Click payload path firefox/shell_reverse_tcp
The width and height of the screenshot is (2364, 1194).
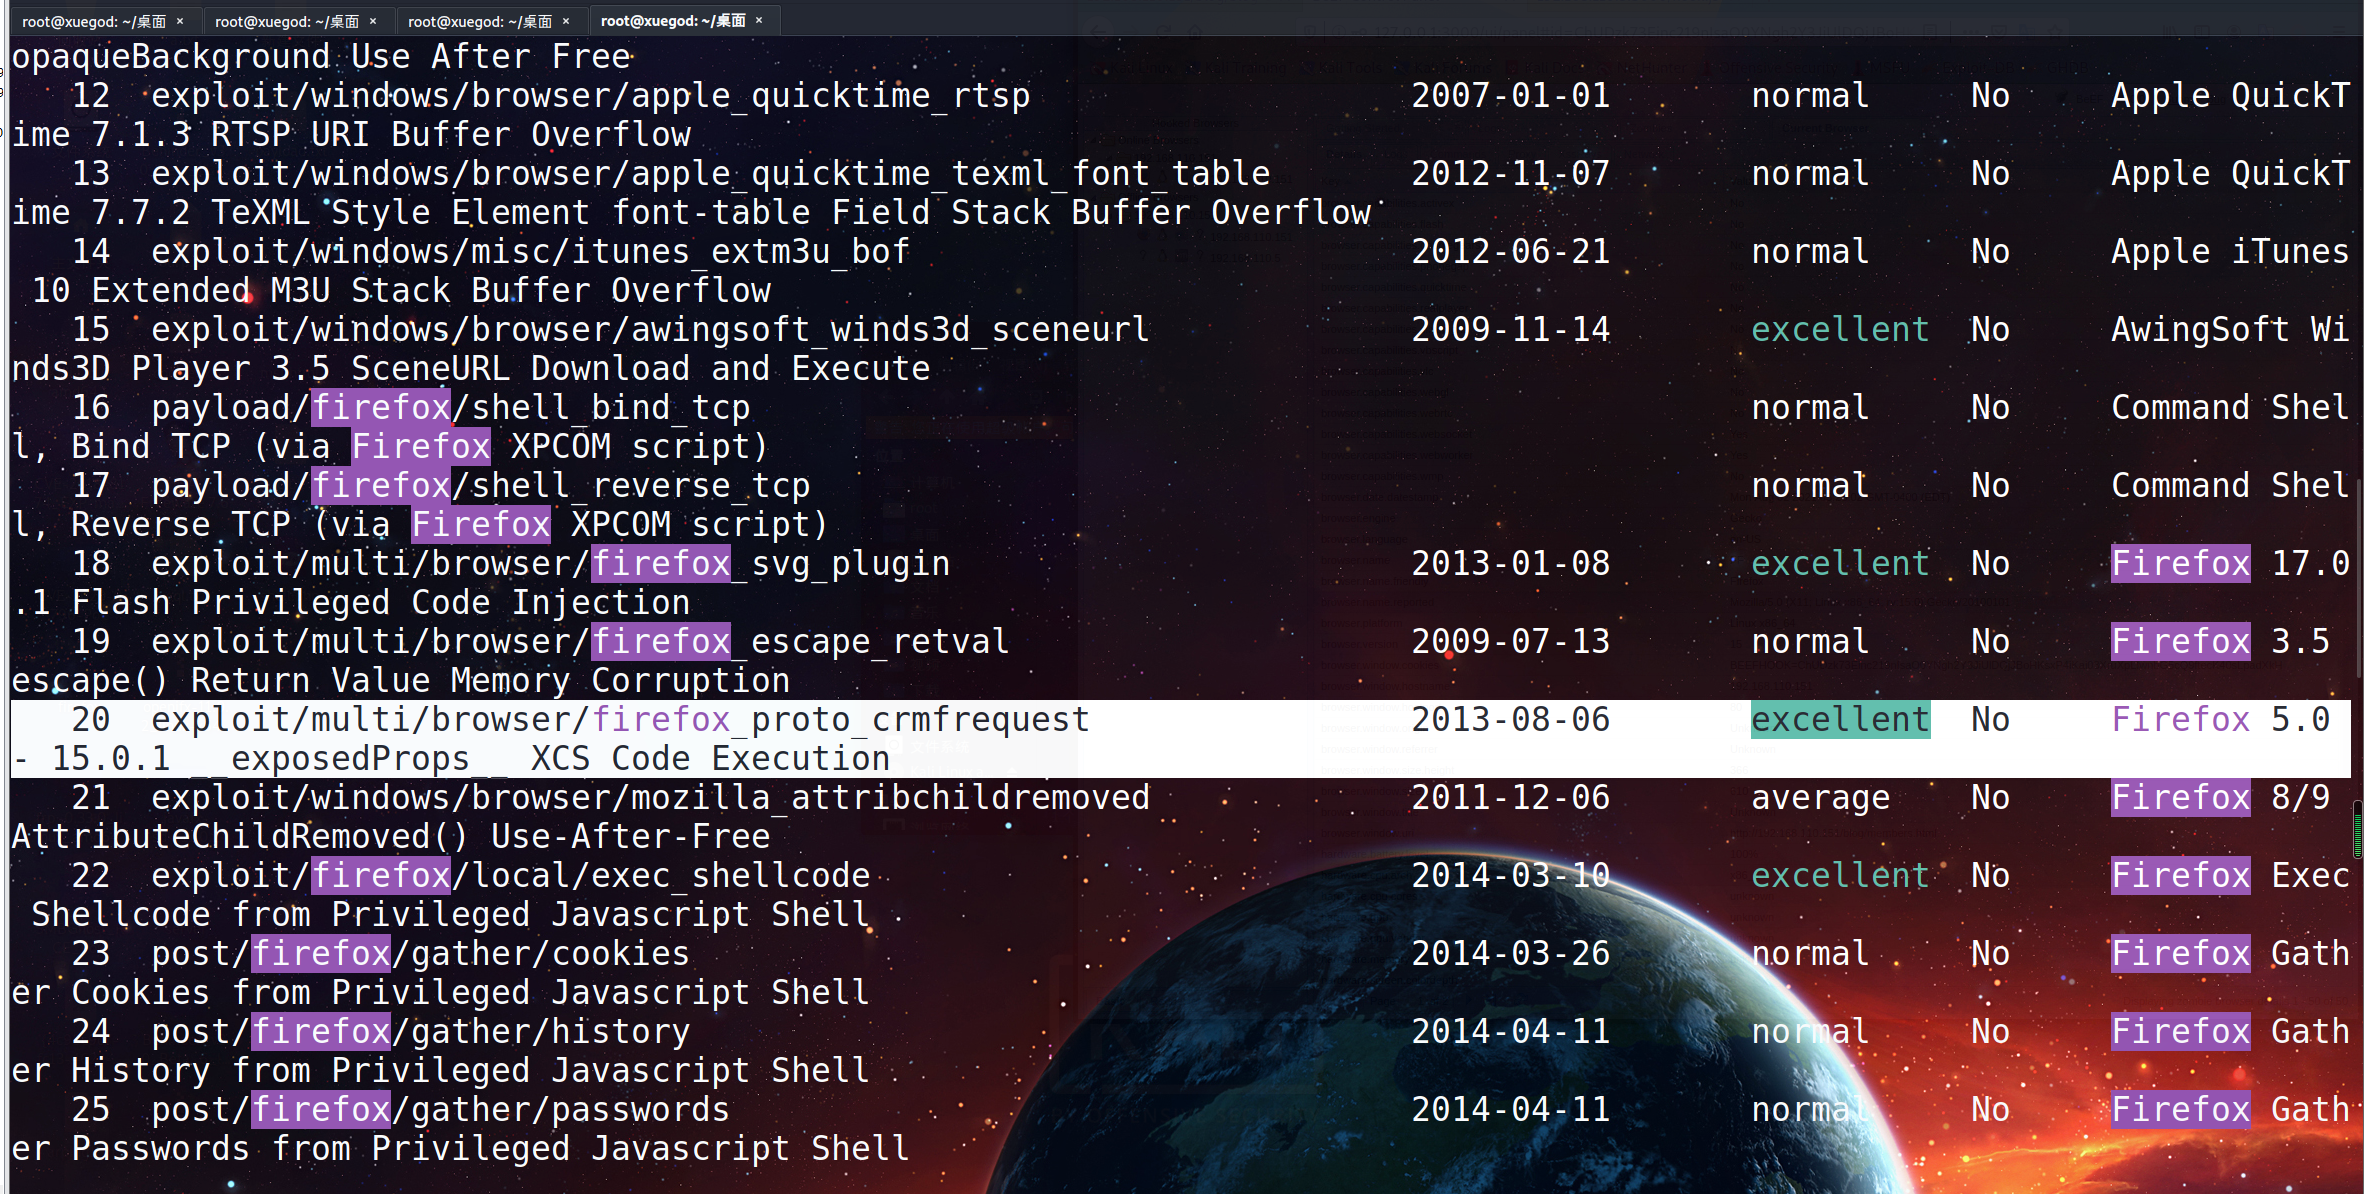coord(480,486)
